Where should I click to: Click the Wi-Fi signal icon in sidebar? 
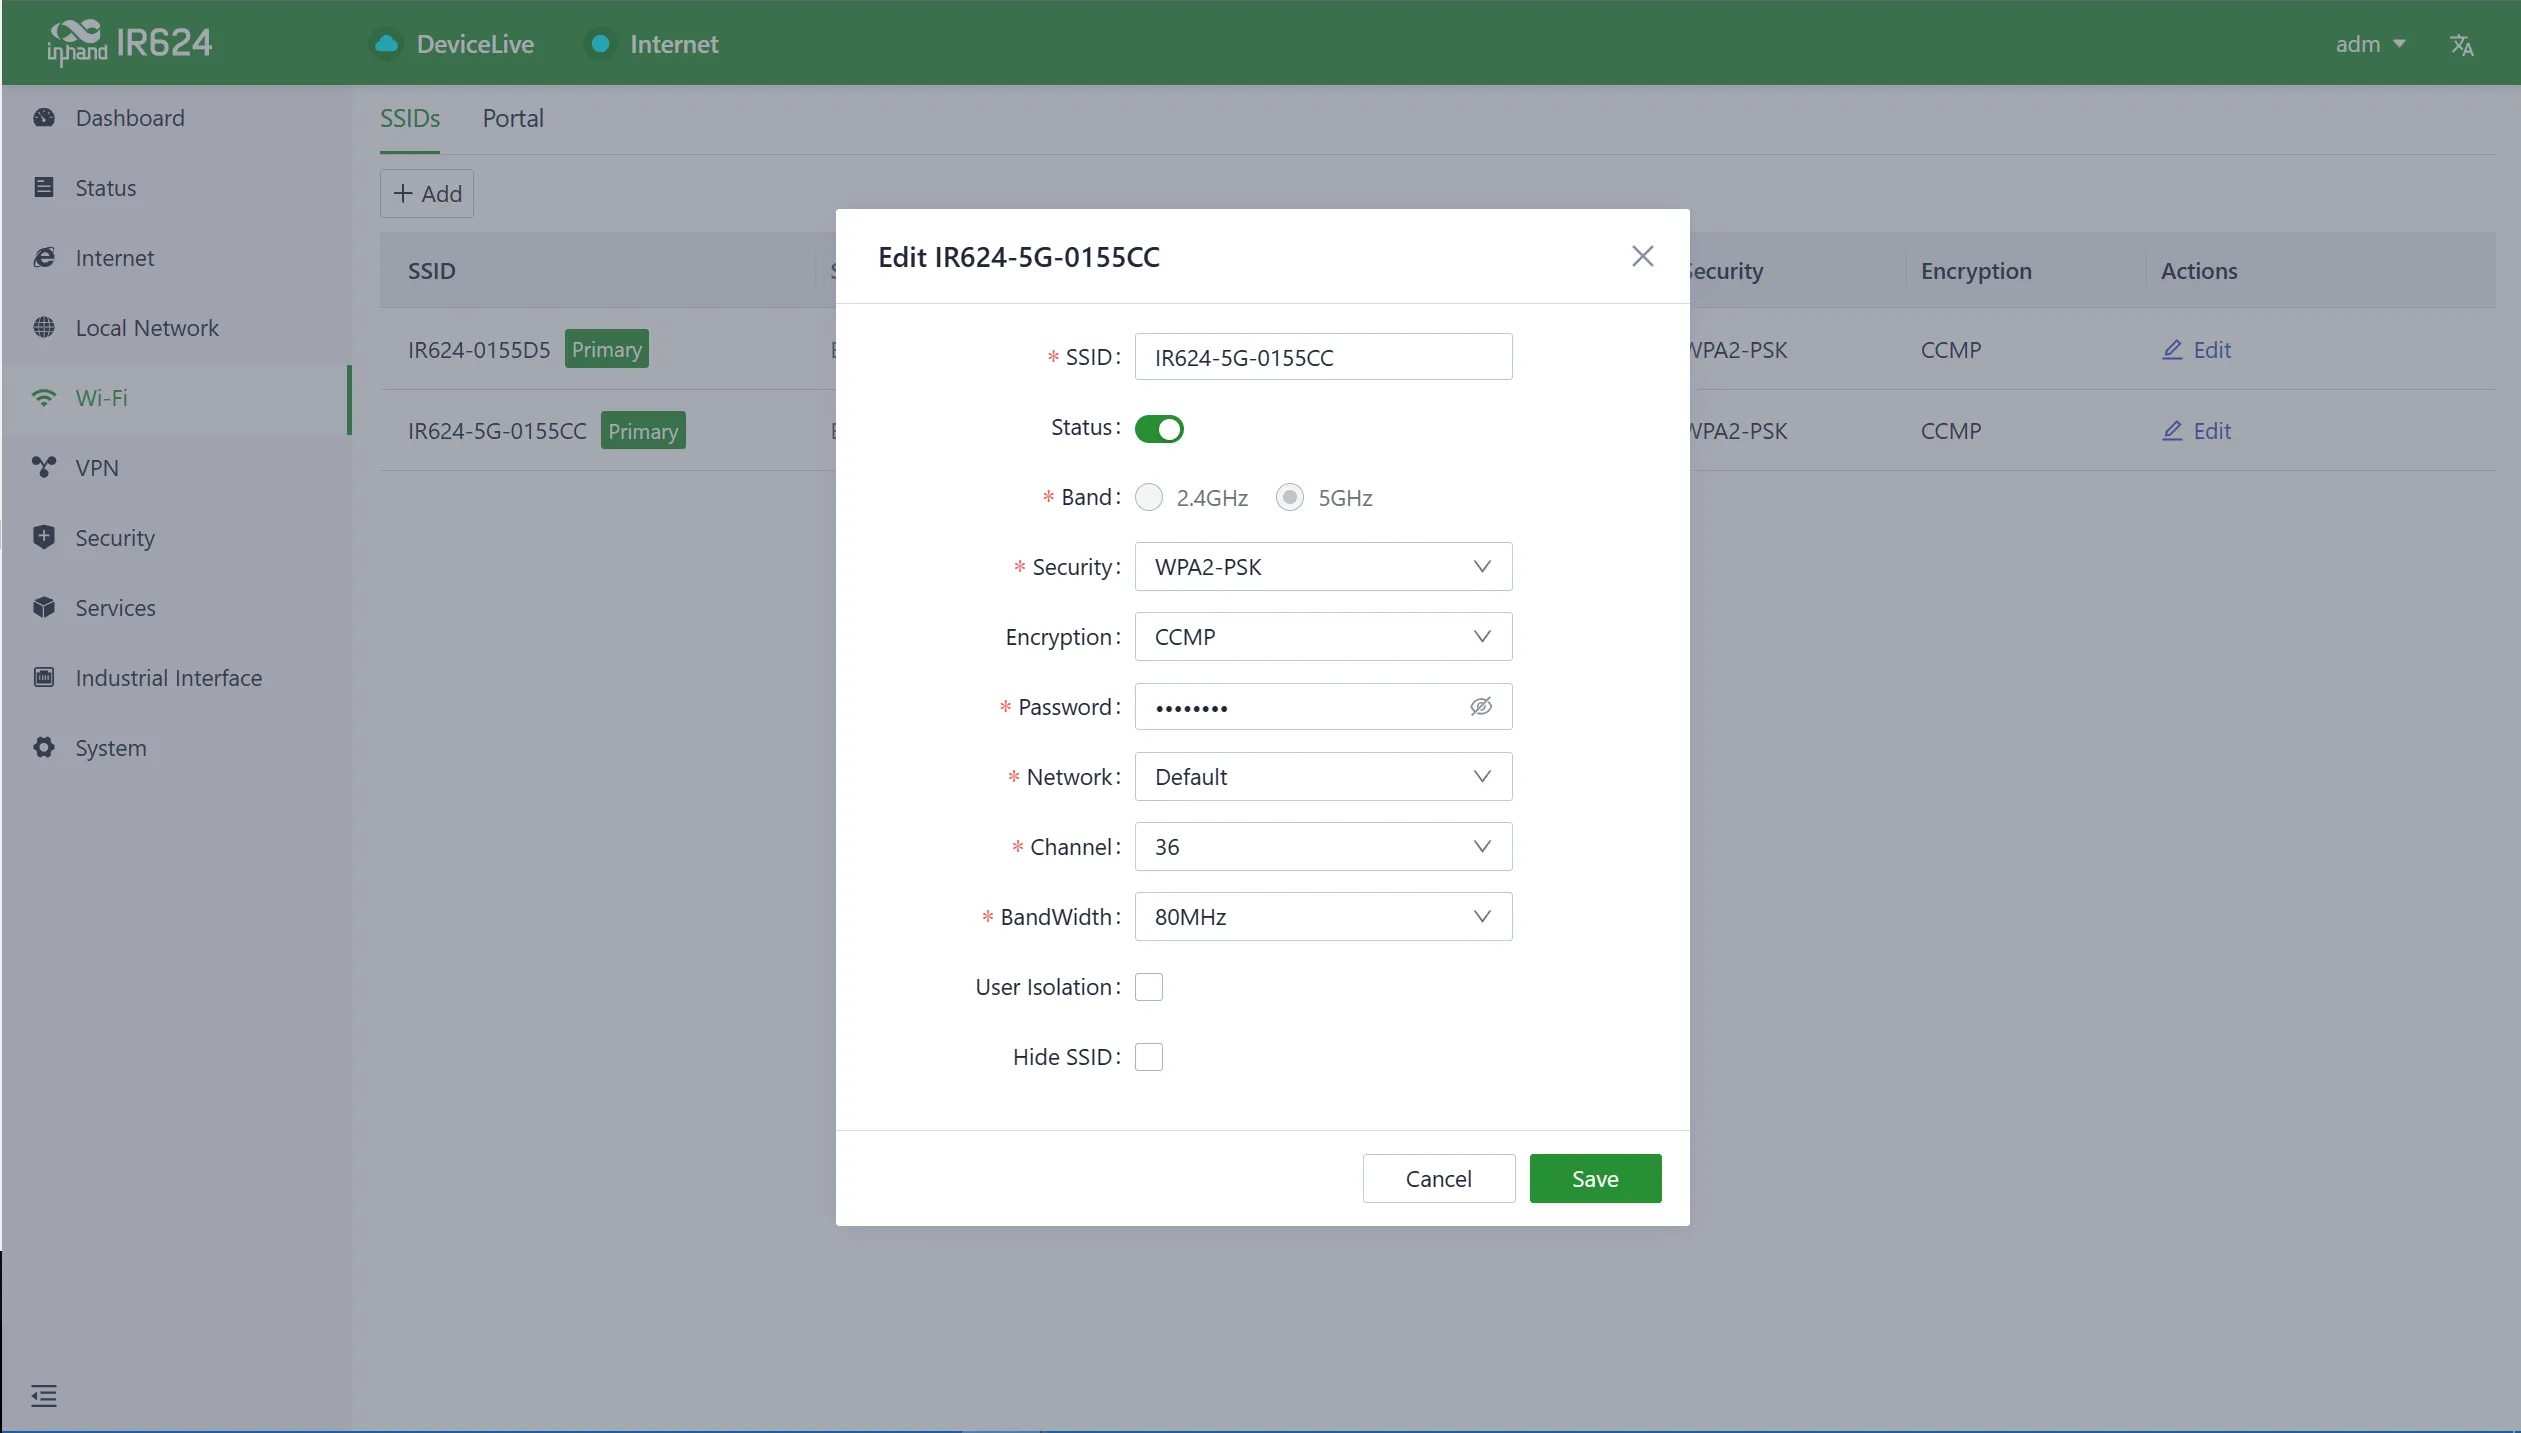coord(44,398)
